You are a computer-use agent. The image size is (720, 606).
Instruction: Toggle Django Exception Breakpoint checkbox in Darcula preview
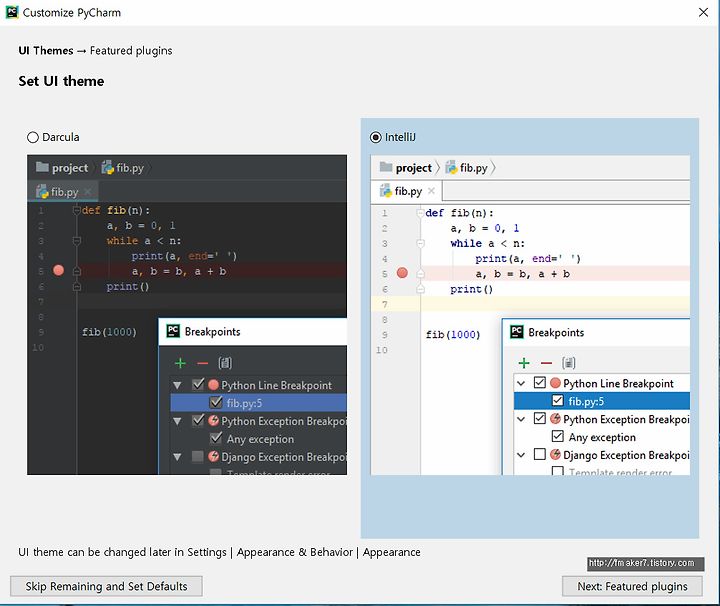[x=197, y=456]
